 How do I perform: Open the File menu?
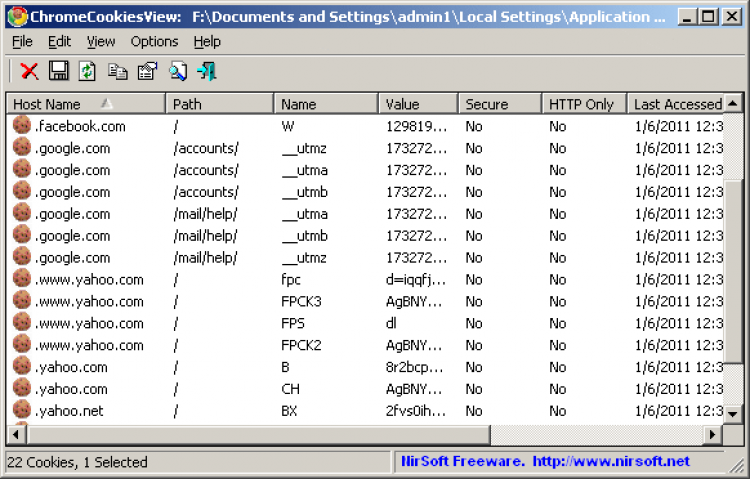22,41
